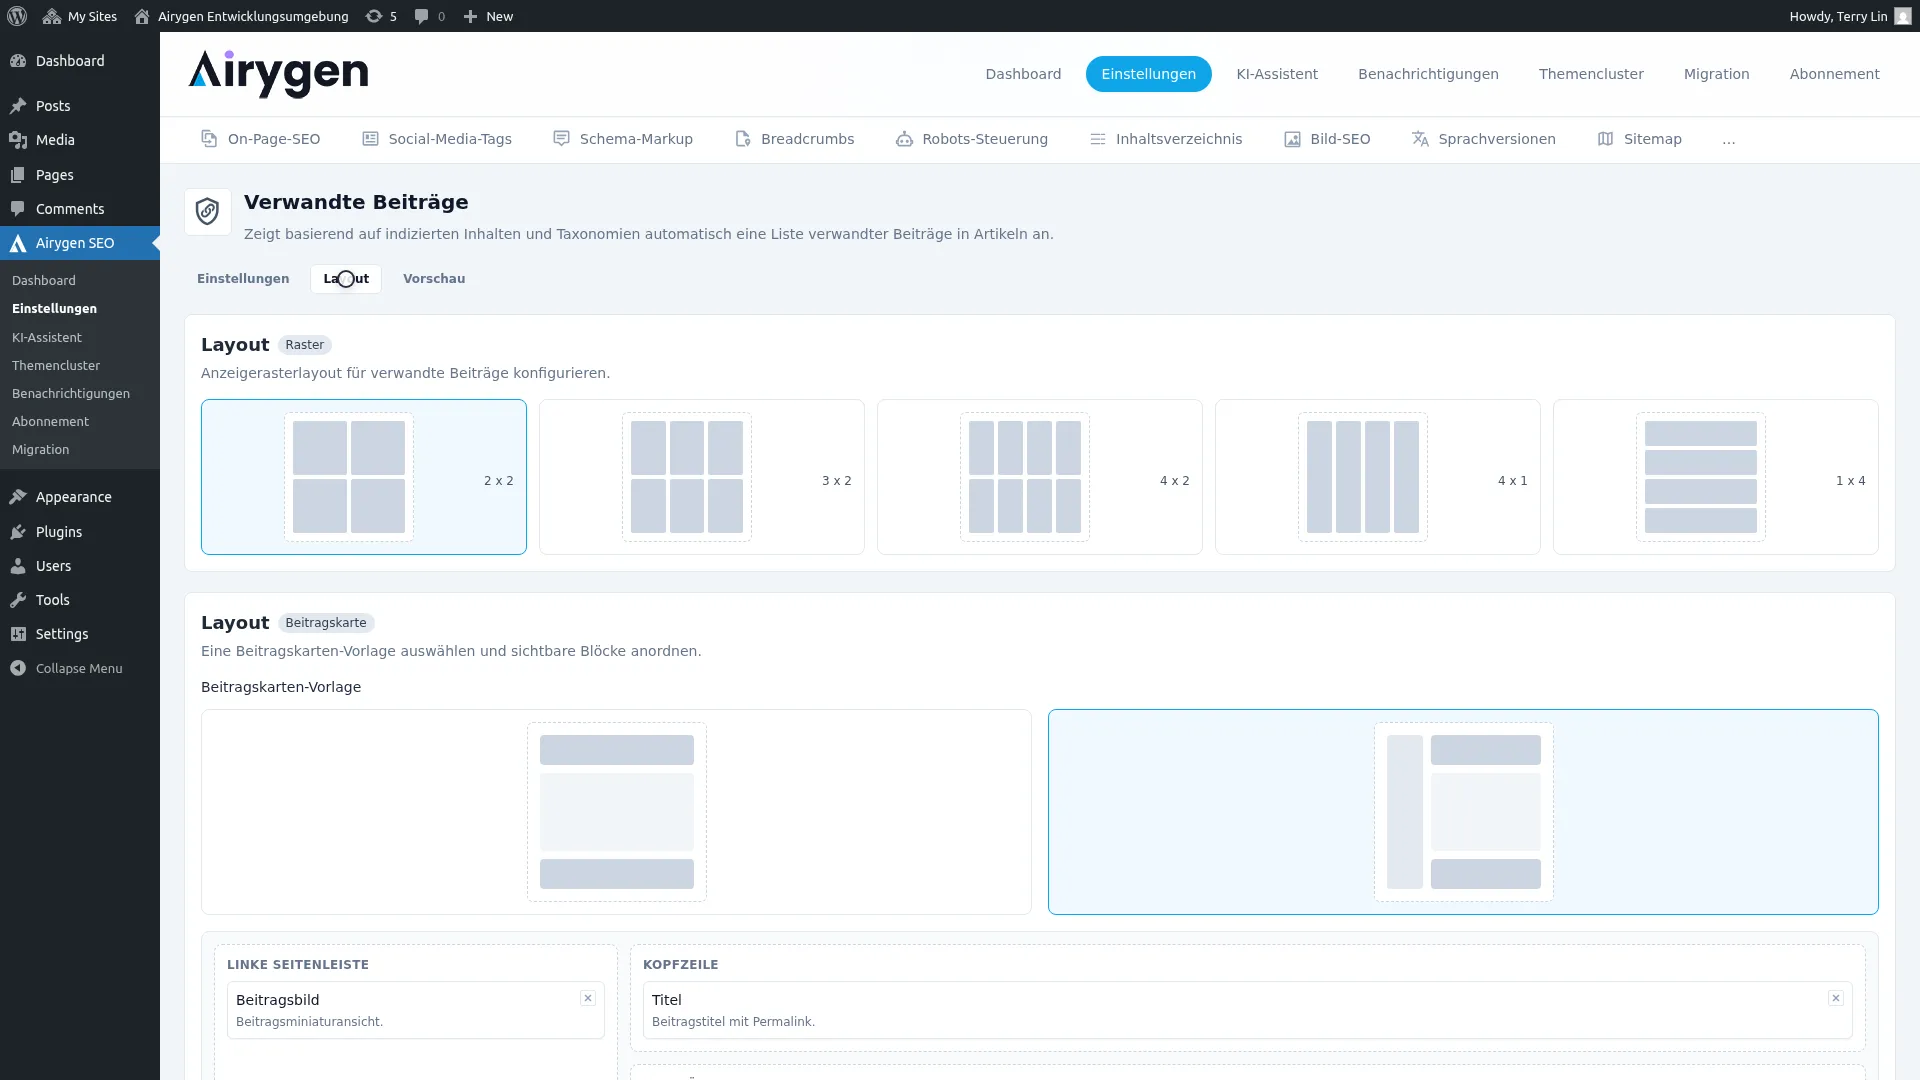Click the Settings sidebar icon
This screenshot has width=1920, height=1080.
pyautogui.click(x=18, y=634)
